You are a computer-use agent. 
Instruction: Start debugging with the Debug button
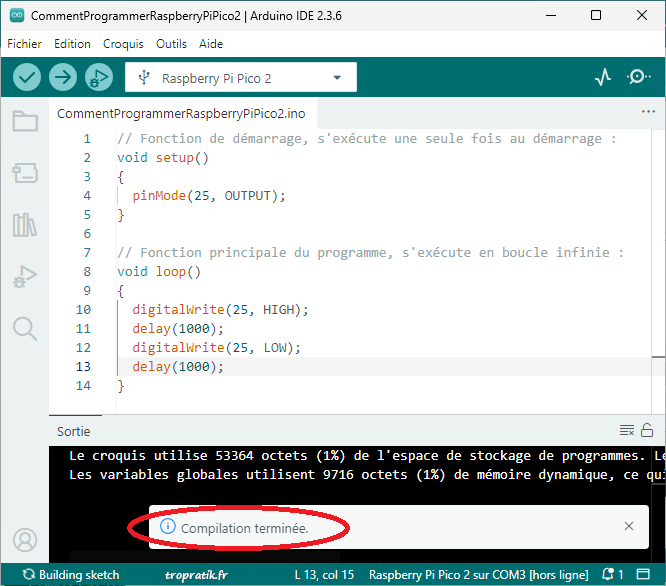click(99, 77)
